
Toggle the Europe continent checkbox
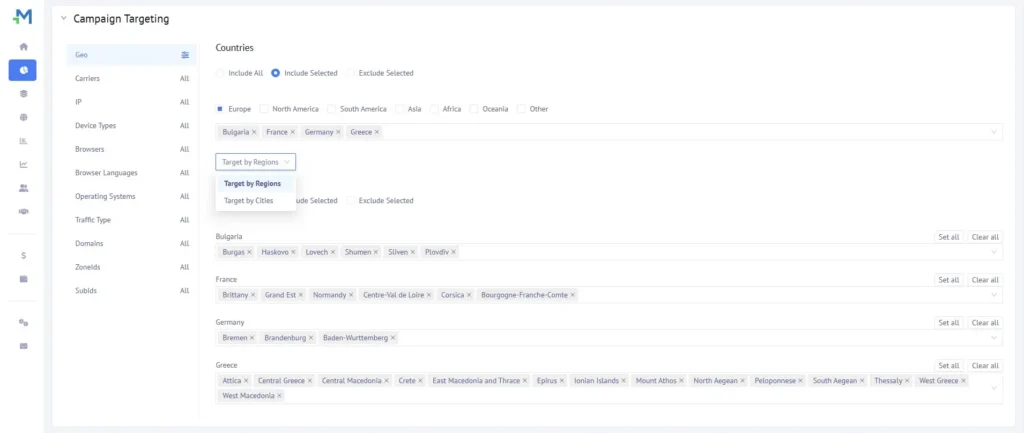click(220, 109)
